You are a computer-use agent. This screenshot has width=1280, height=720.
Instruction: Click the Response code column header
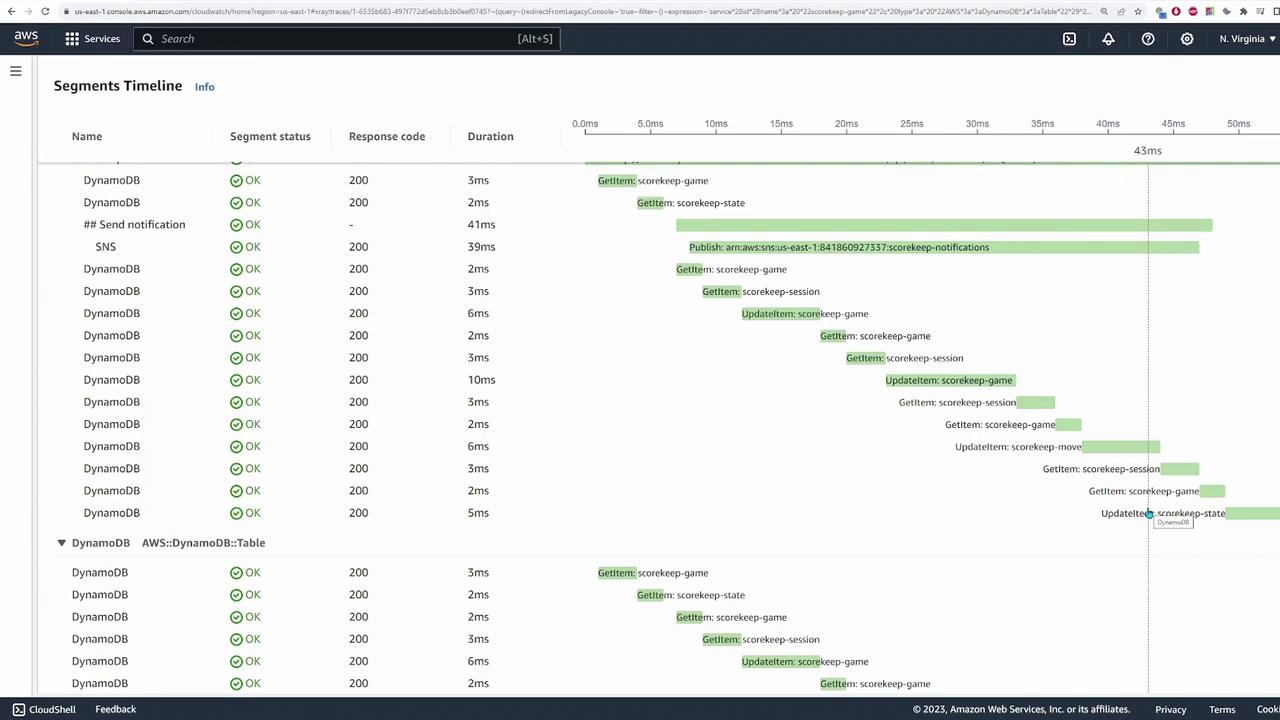point(387,136)
